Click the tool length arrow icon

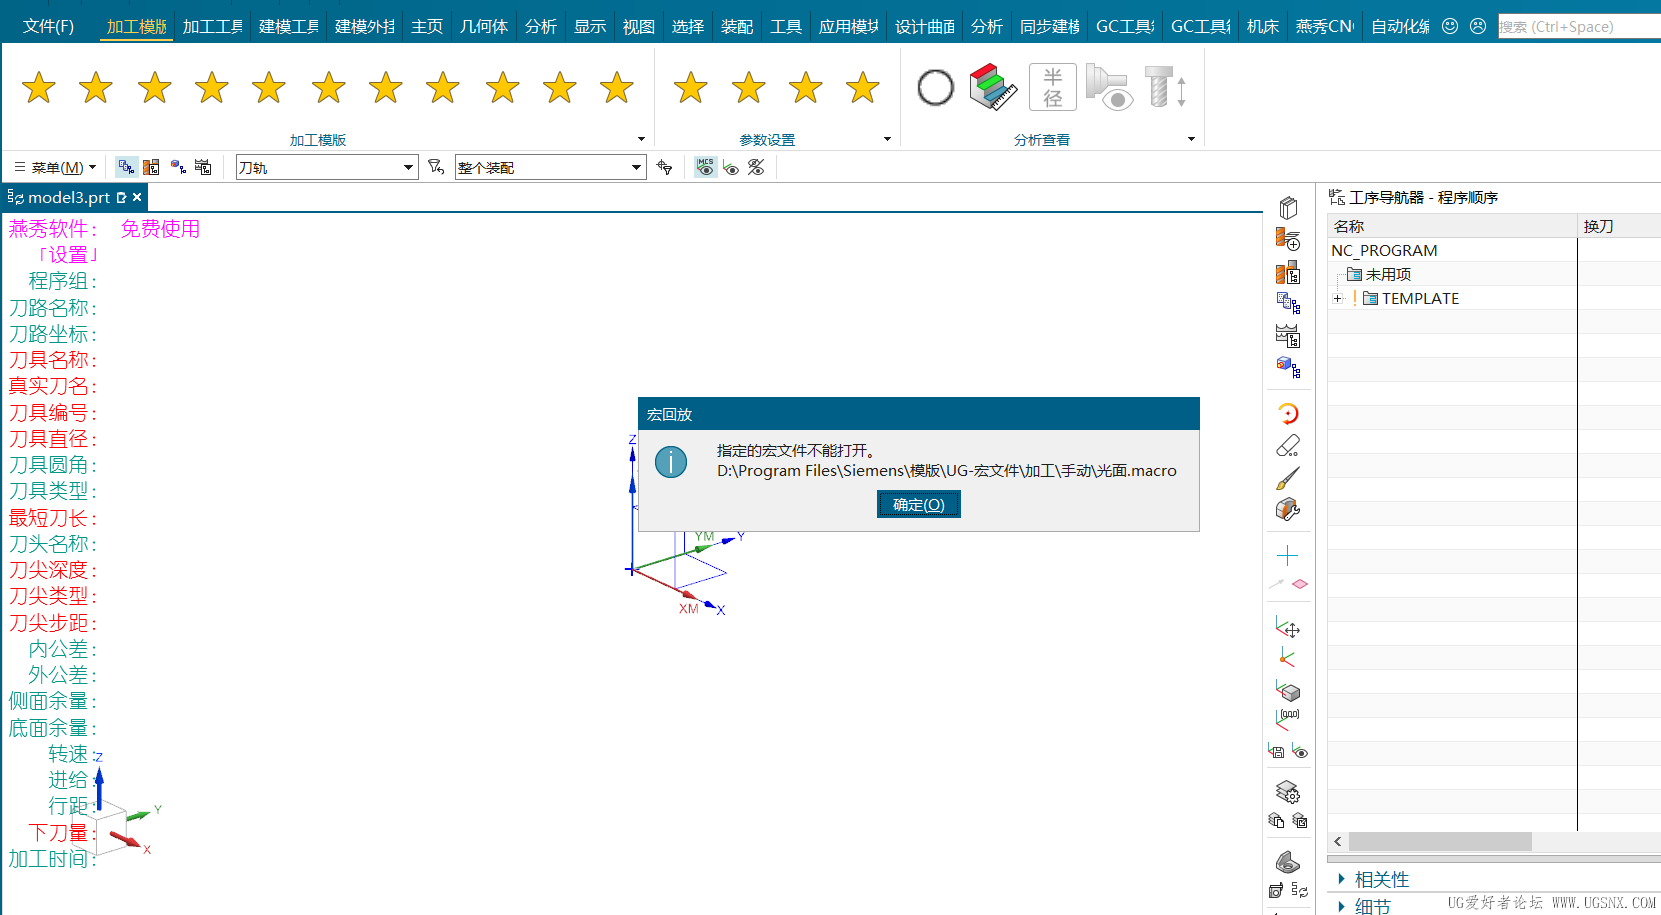(x=1166, y=87)
